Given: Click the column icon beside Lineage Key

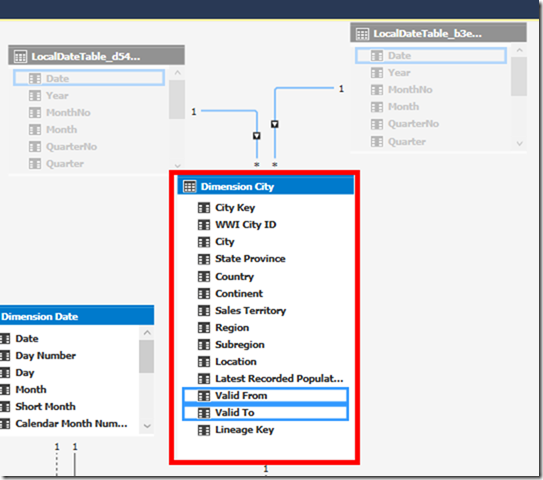Looking at the screenshot, I should pos(204,430).
